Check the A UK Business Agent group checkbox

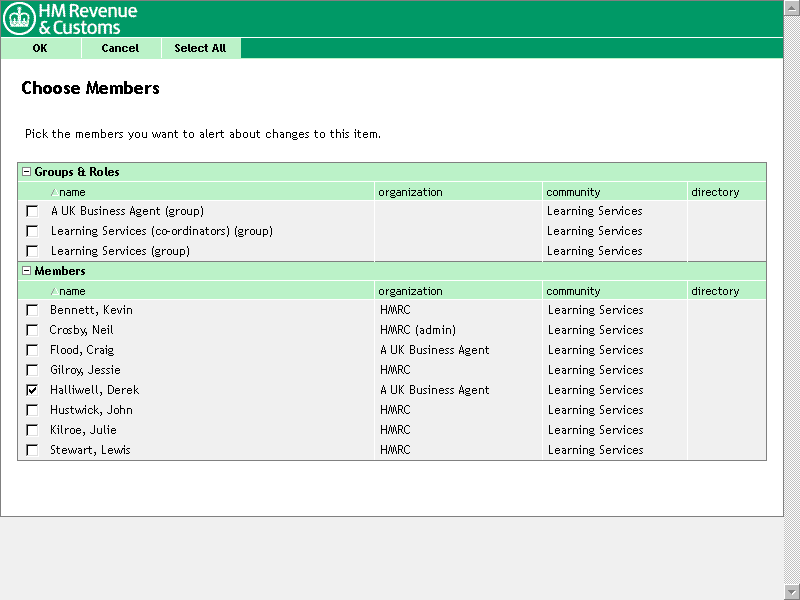pos(32,211)
